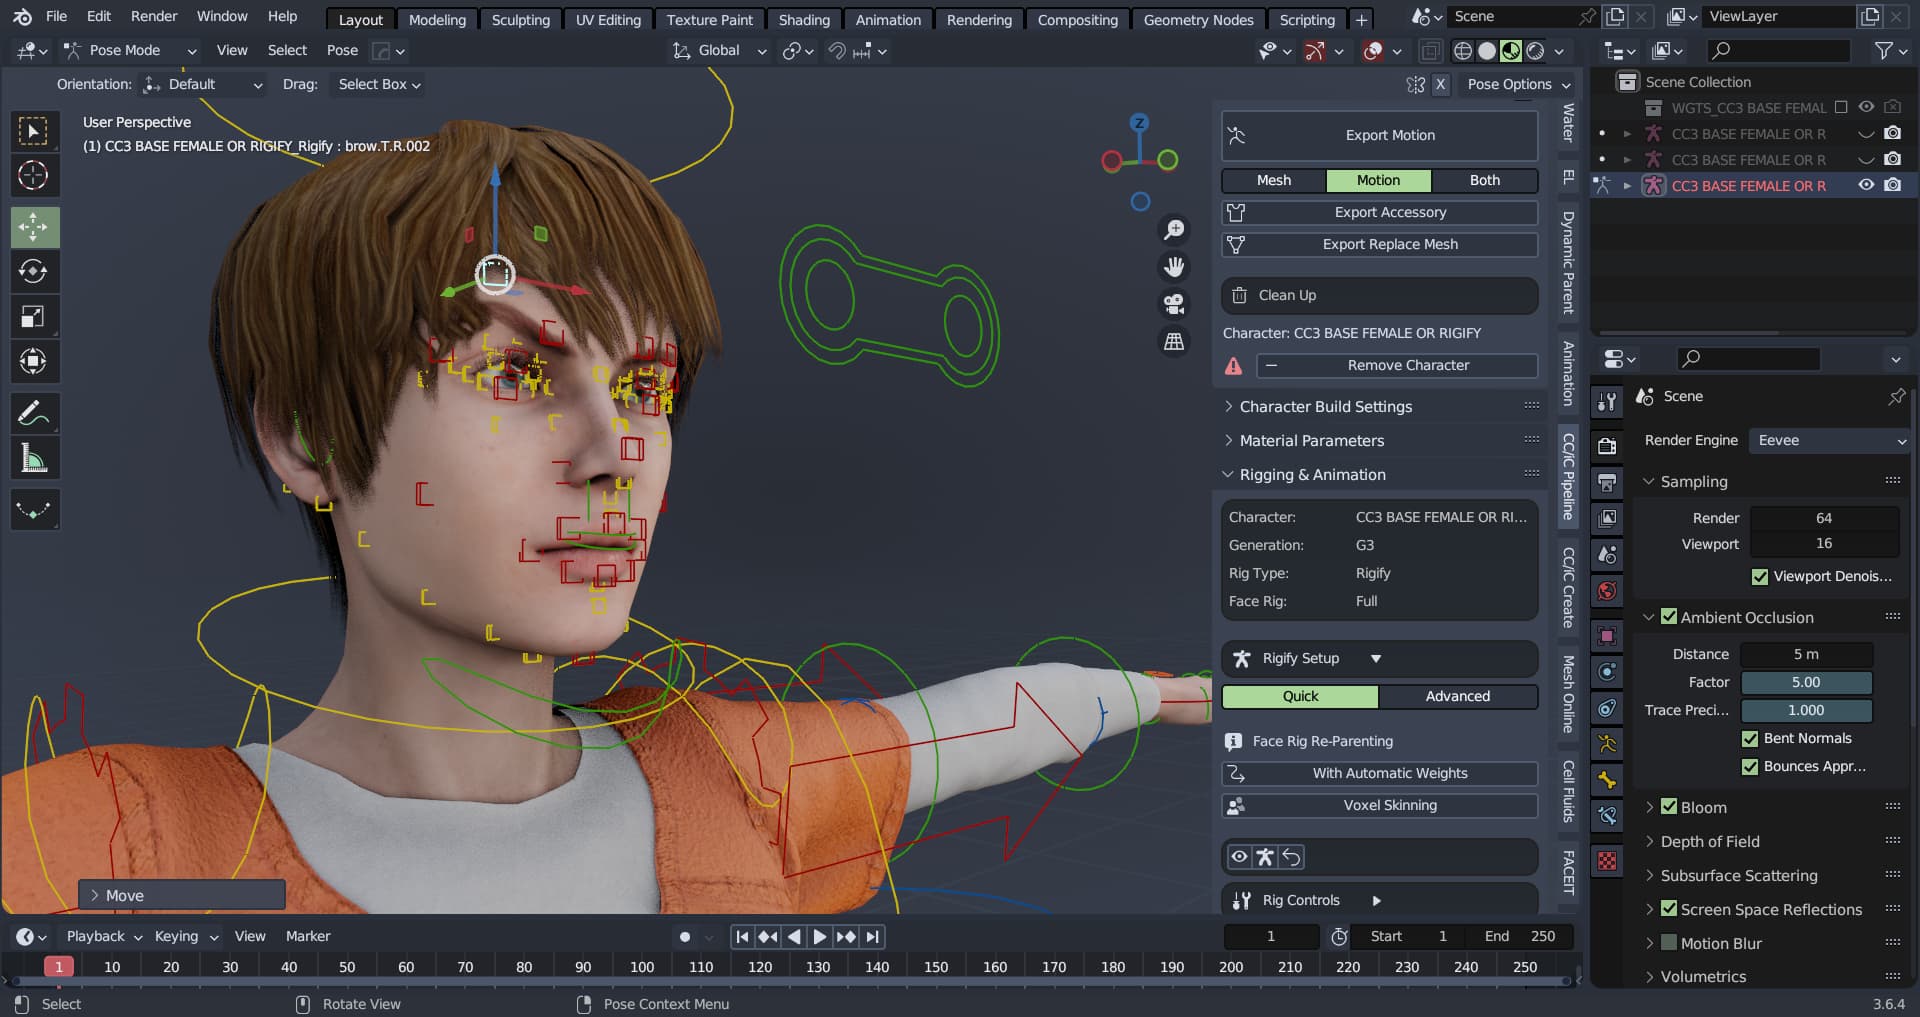
Task: Switch to Sculpting workspace tab
Action: click(520, 20)
